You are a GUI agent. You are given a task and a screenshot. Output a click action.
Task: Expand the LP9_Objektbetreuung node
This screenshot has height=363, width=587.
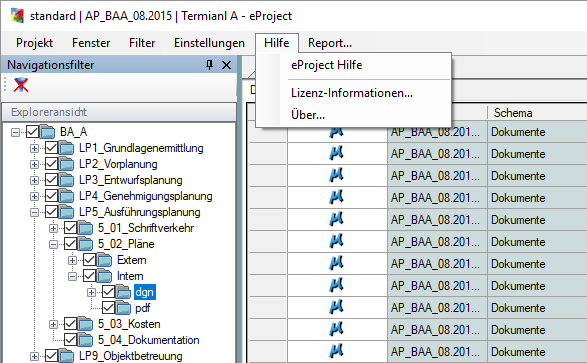[x=34, y=356]
